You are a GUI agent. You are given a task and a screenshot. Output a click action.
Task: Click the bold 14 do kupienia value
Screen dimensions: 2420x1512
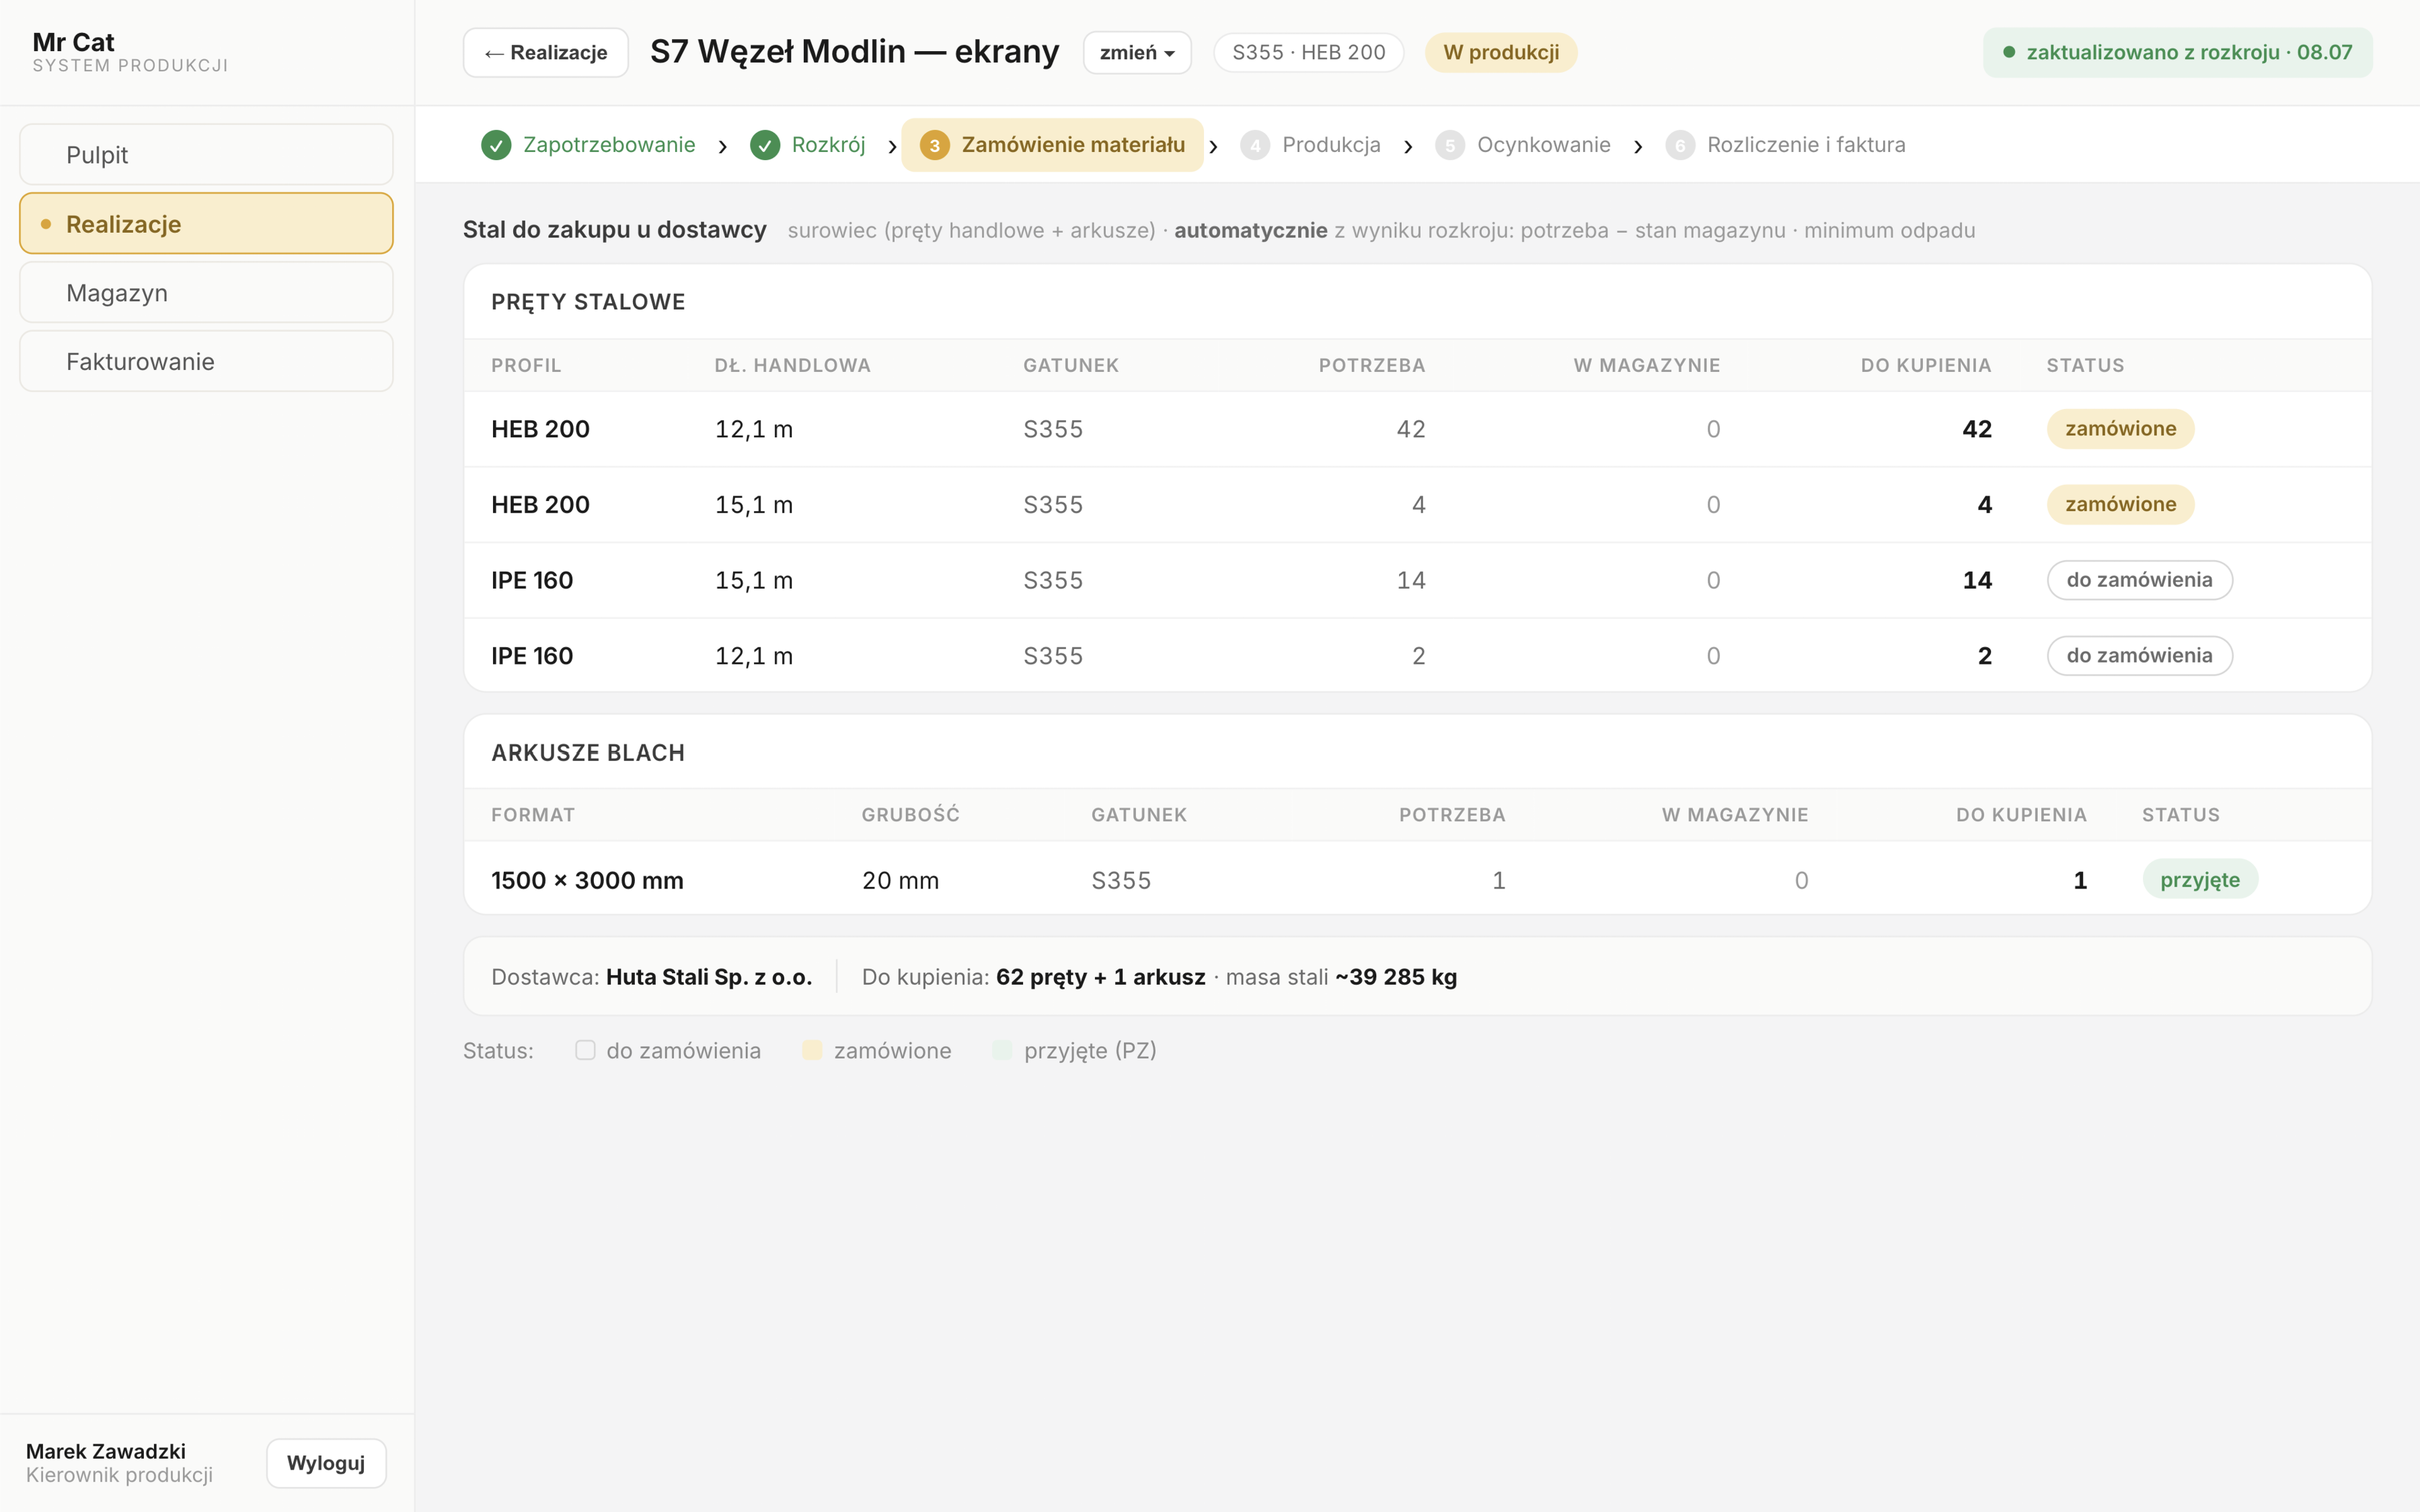[x=1976, y=580]
